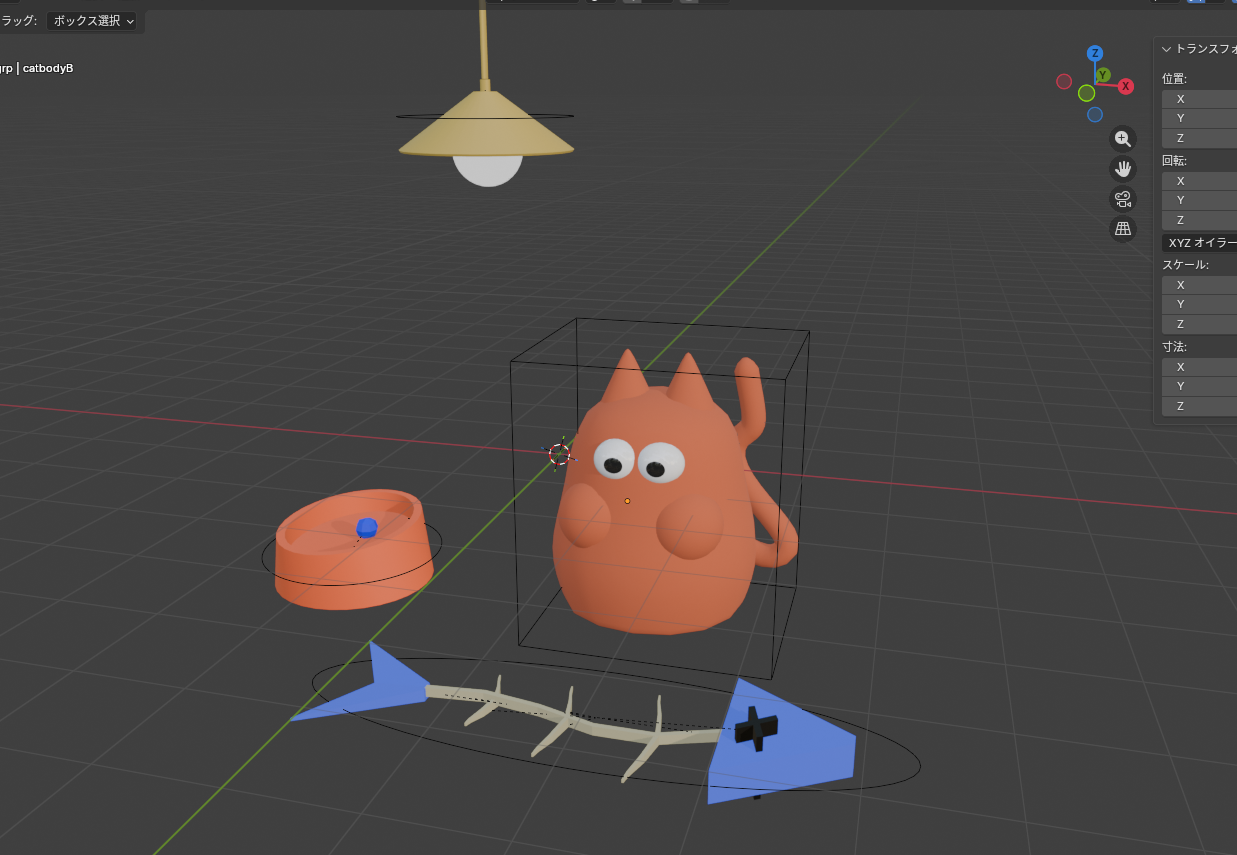
Task: Click the red X axis on gizmo
Action: 1126,86
